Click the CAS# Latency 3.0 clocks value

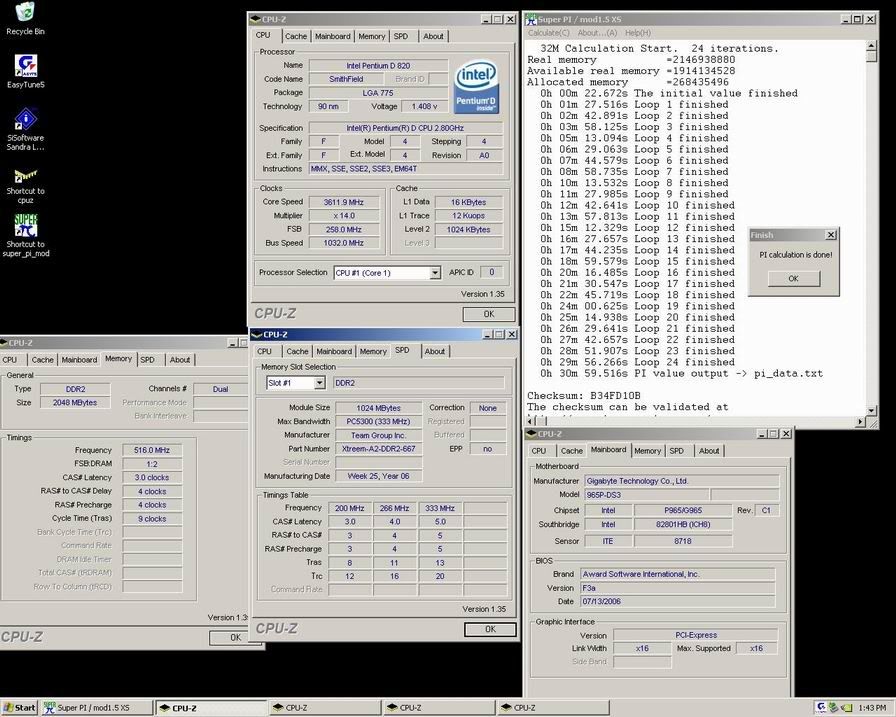click(x=152, y=478)
